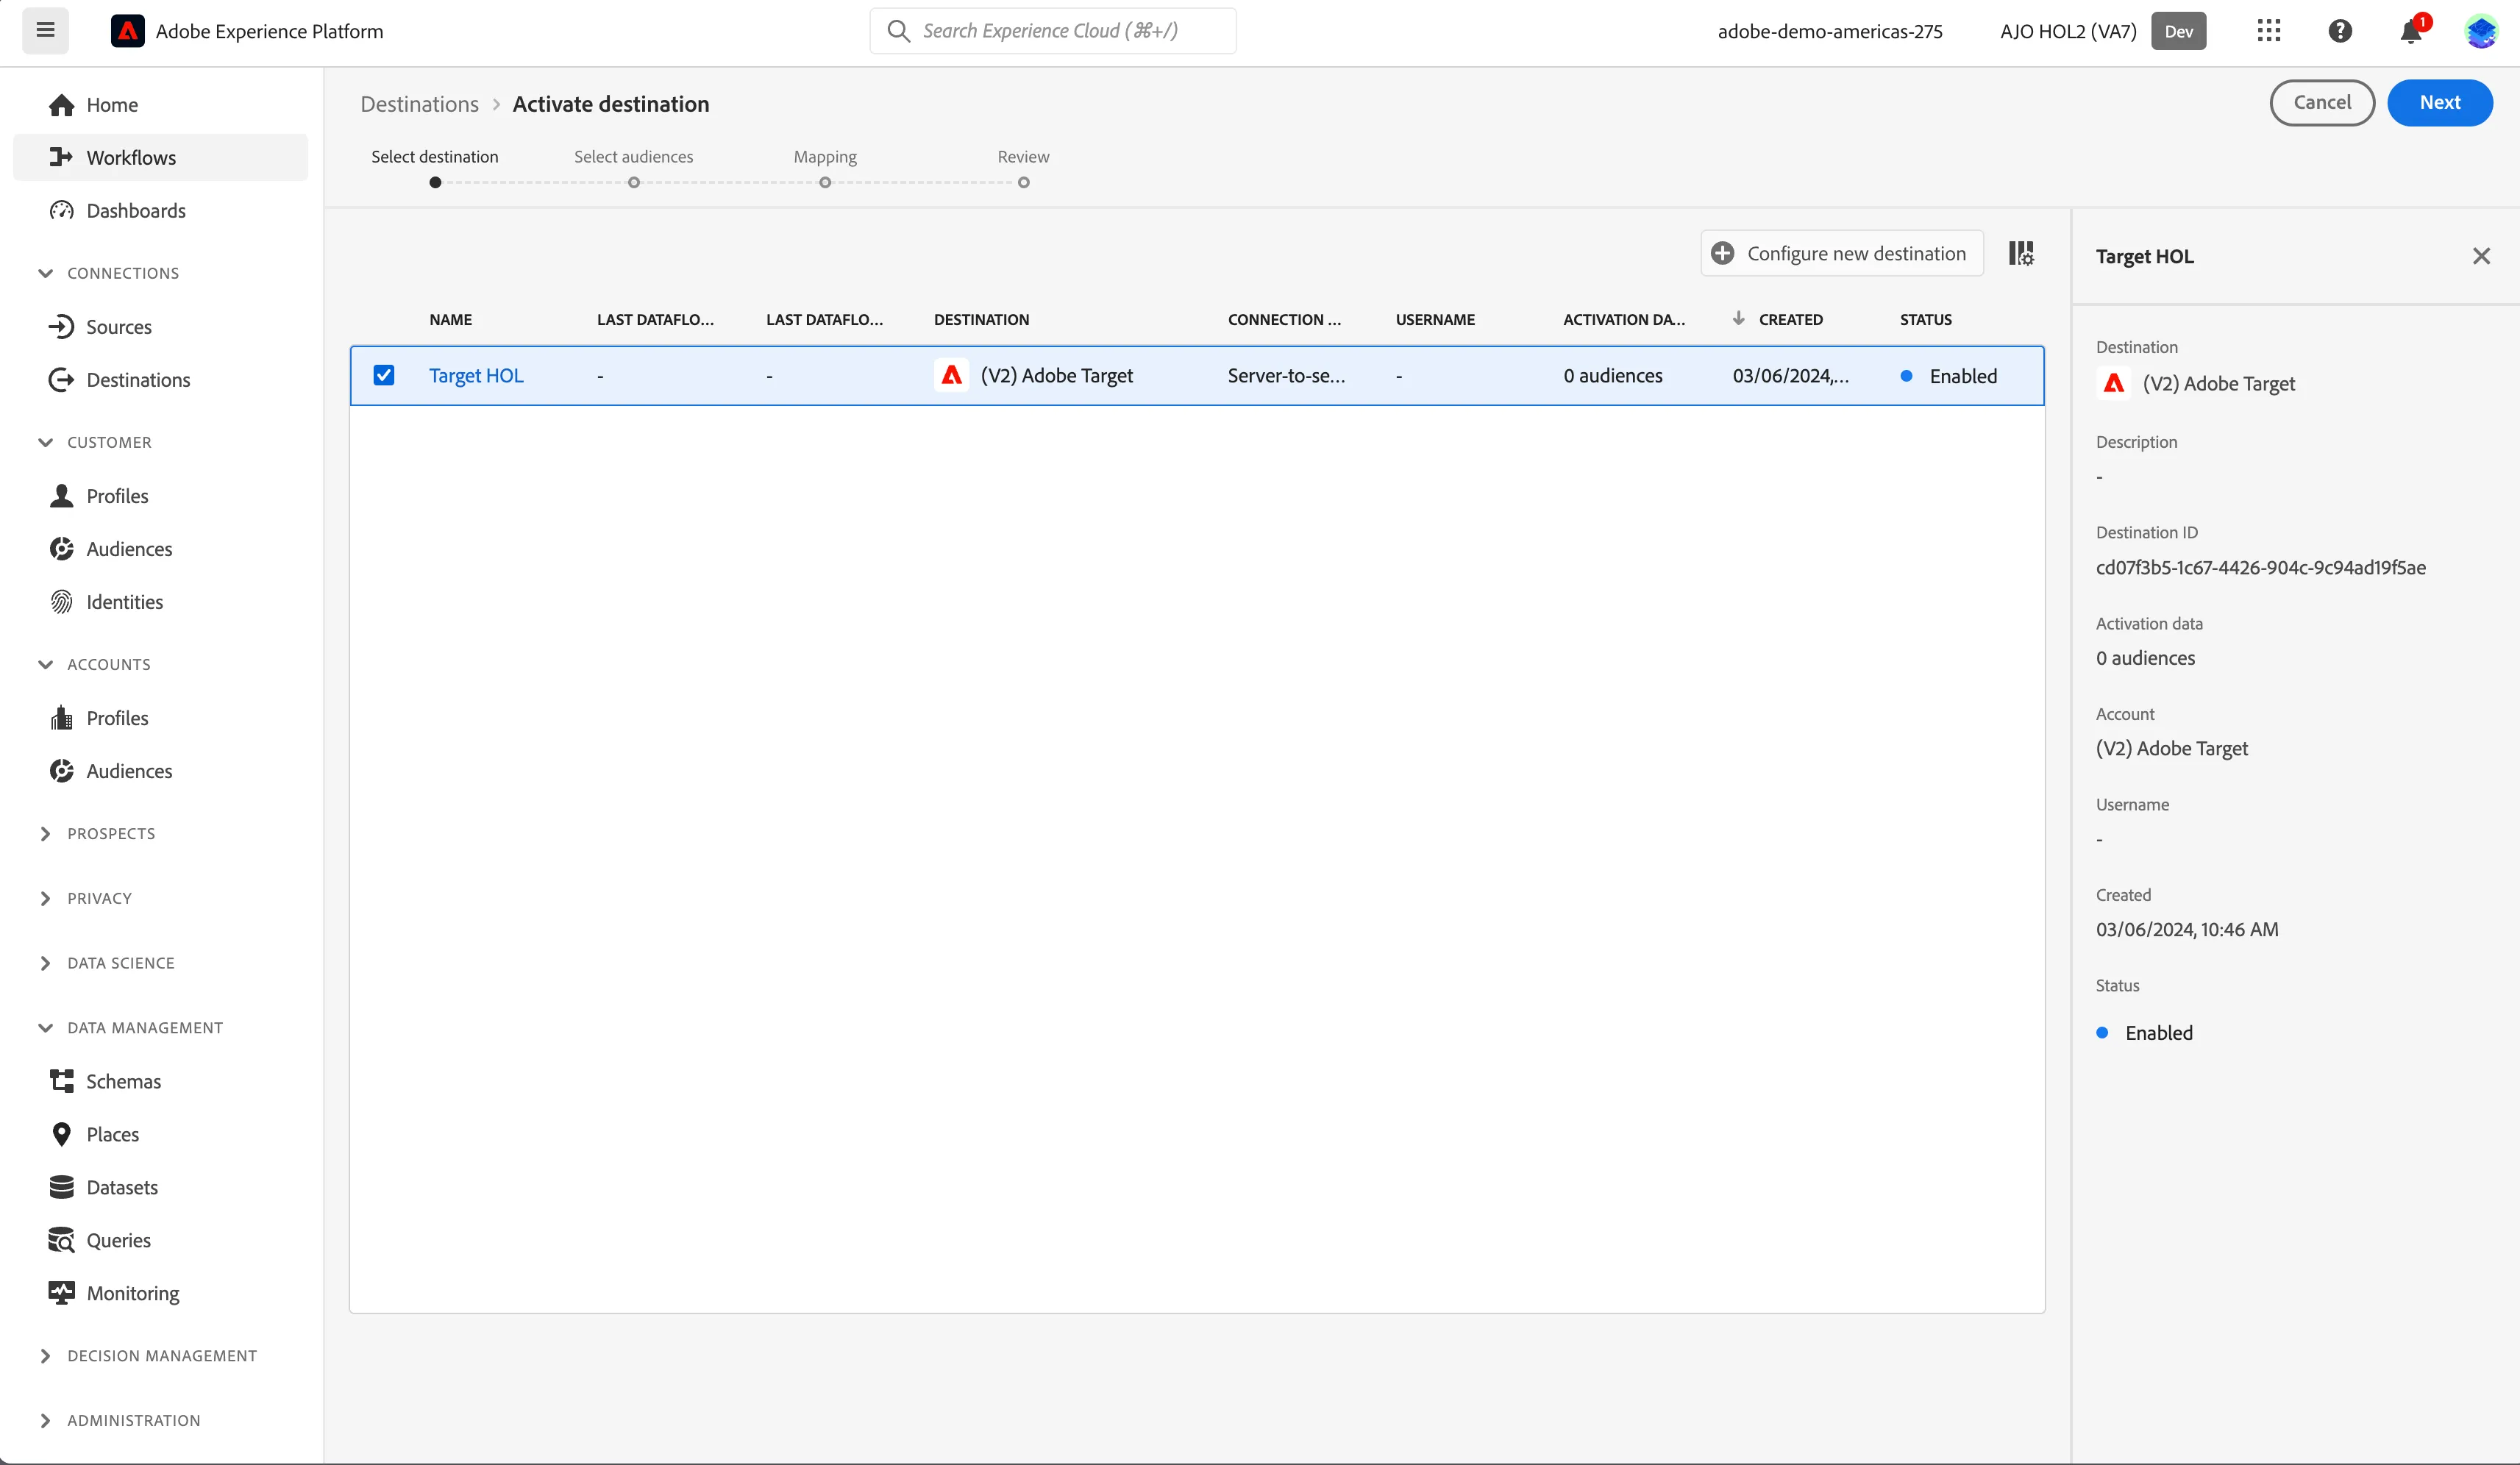The image size is (2520, 1465).
Task: Uncheck the Target HOL row checkbox
Action: tap(384, 375)
